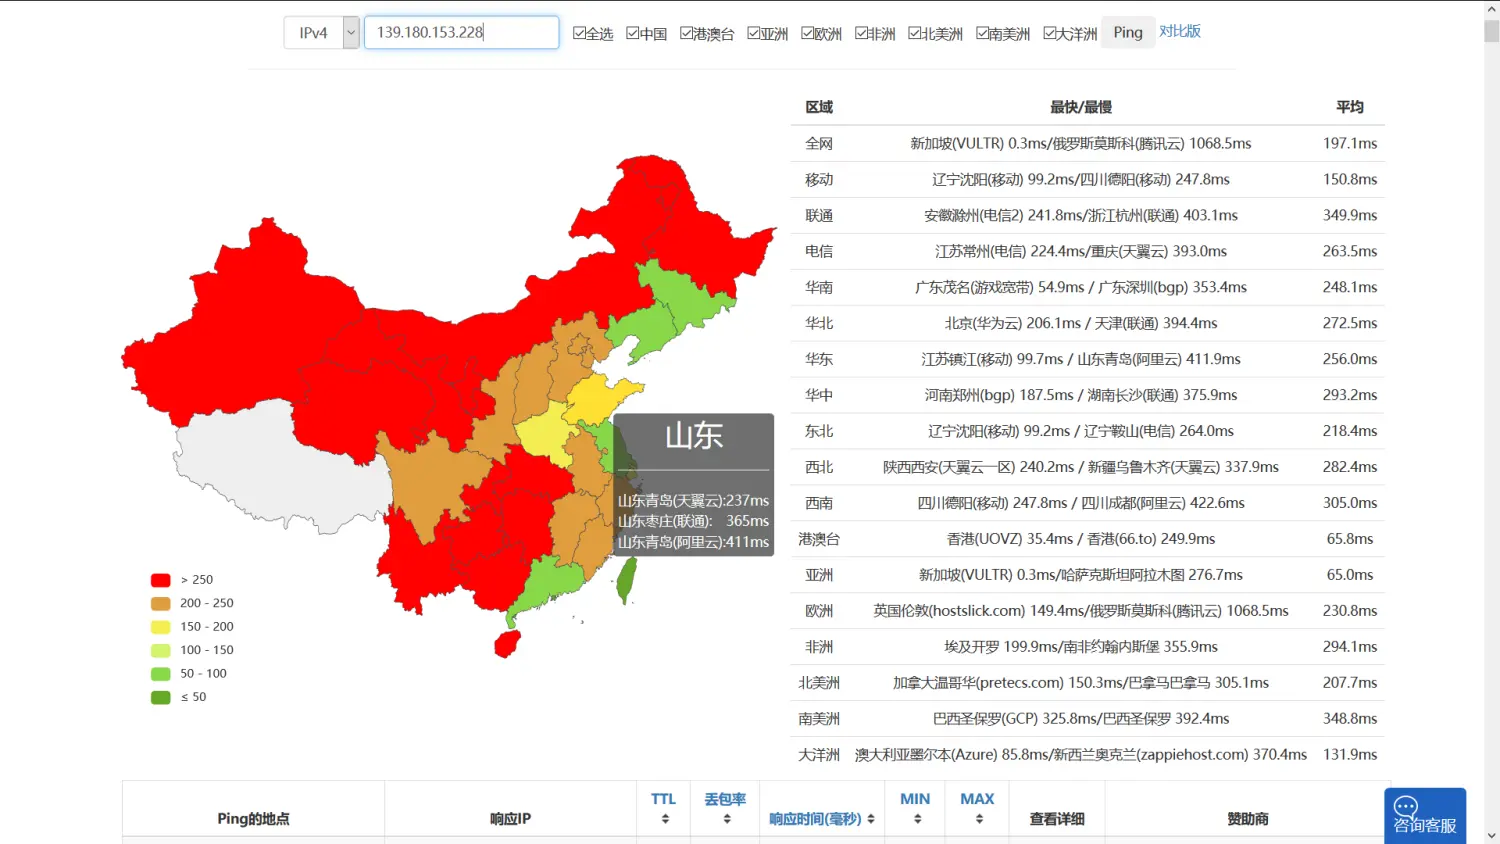This screenshot has width=1500, height=844.
Task: Click the scrollbar down arrow
Action: coord(1491,835)
